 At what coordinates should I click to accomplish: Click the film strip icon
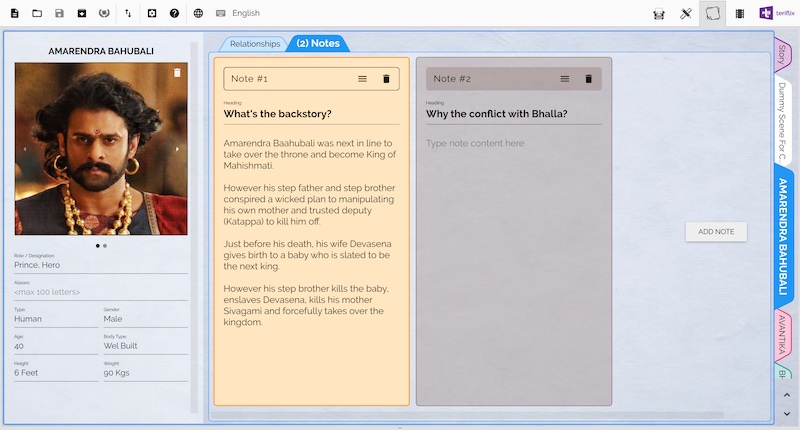[x=740, y=14]
